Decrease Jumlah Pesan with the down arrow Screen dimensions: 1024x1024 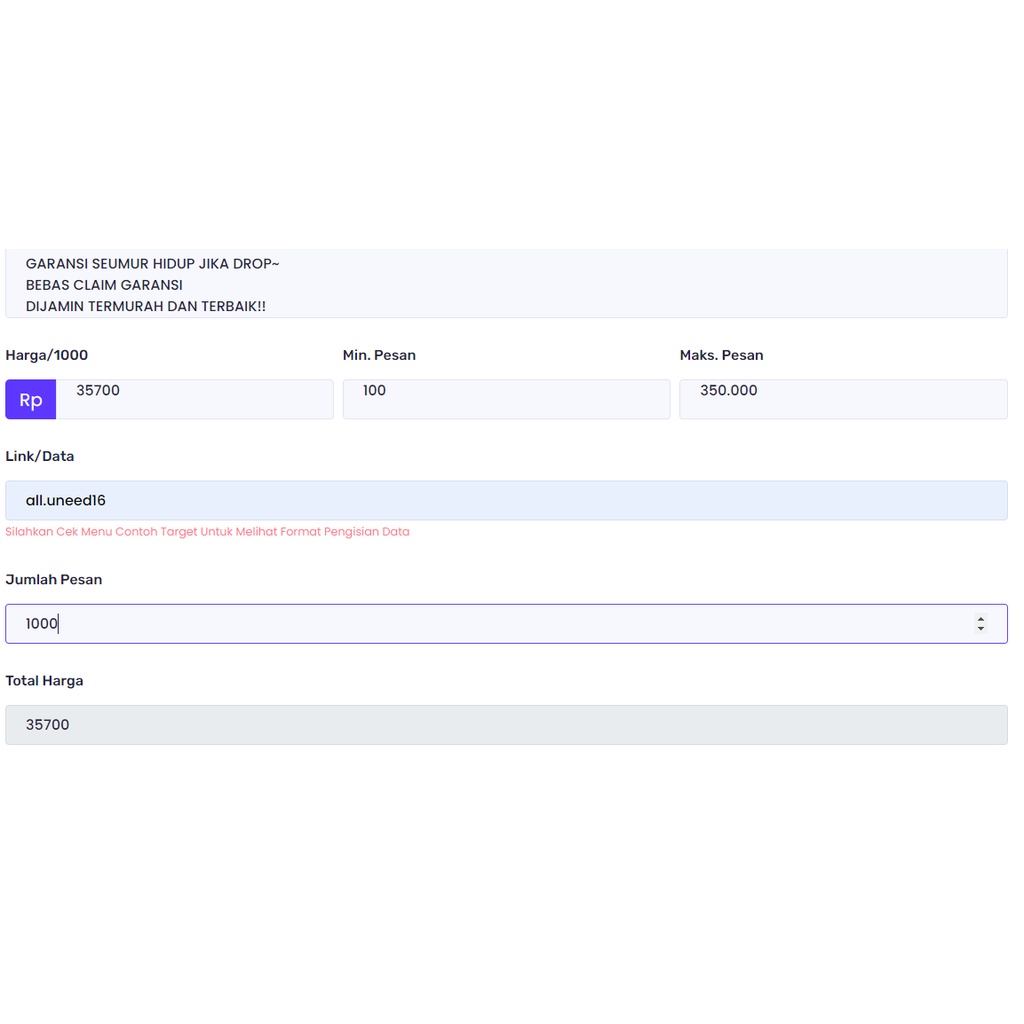[981, 629]
